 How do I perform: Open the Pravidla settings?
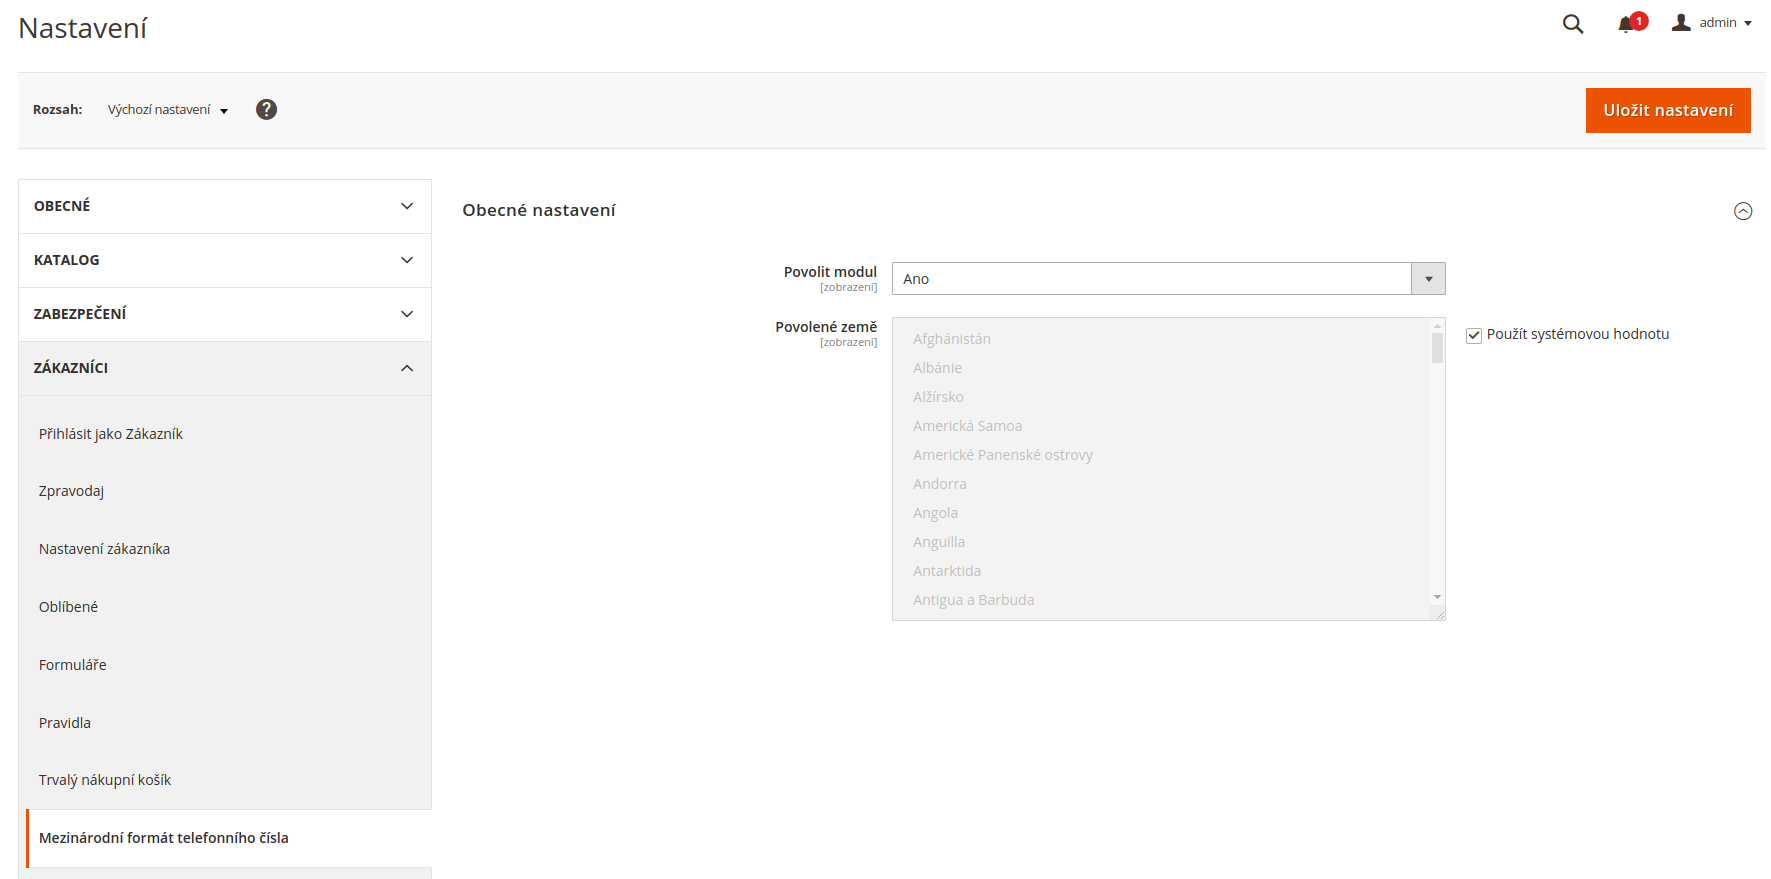tap(65, 723)
